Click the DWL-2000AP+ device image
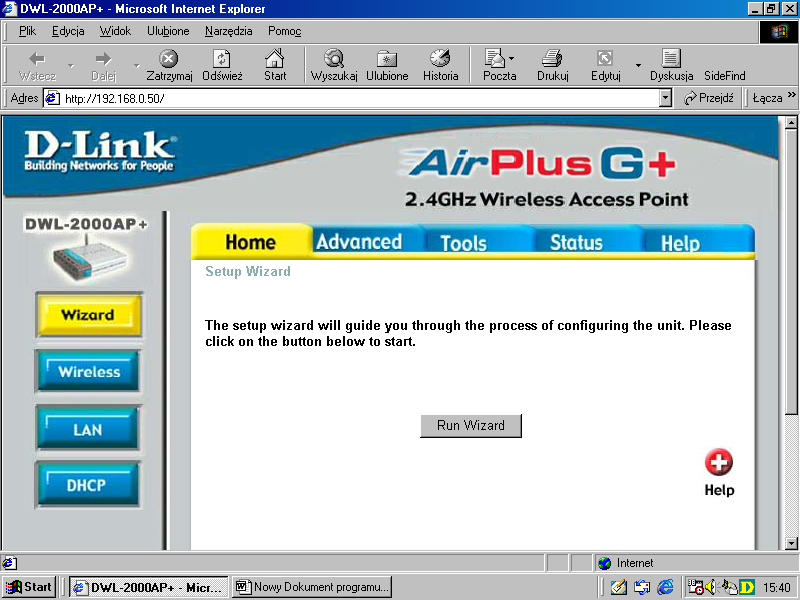The image size is (800, 600). [x=89, y=258]
